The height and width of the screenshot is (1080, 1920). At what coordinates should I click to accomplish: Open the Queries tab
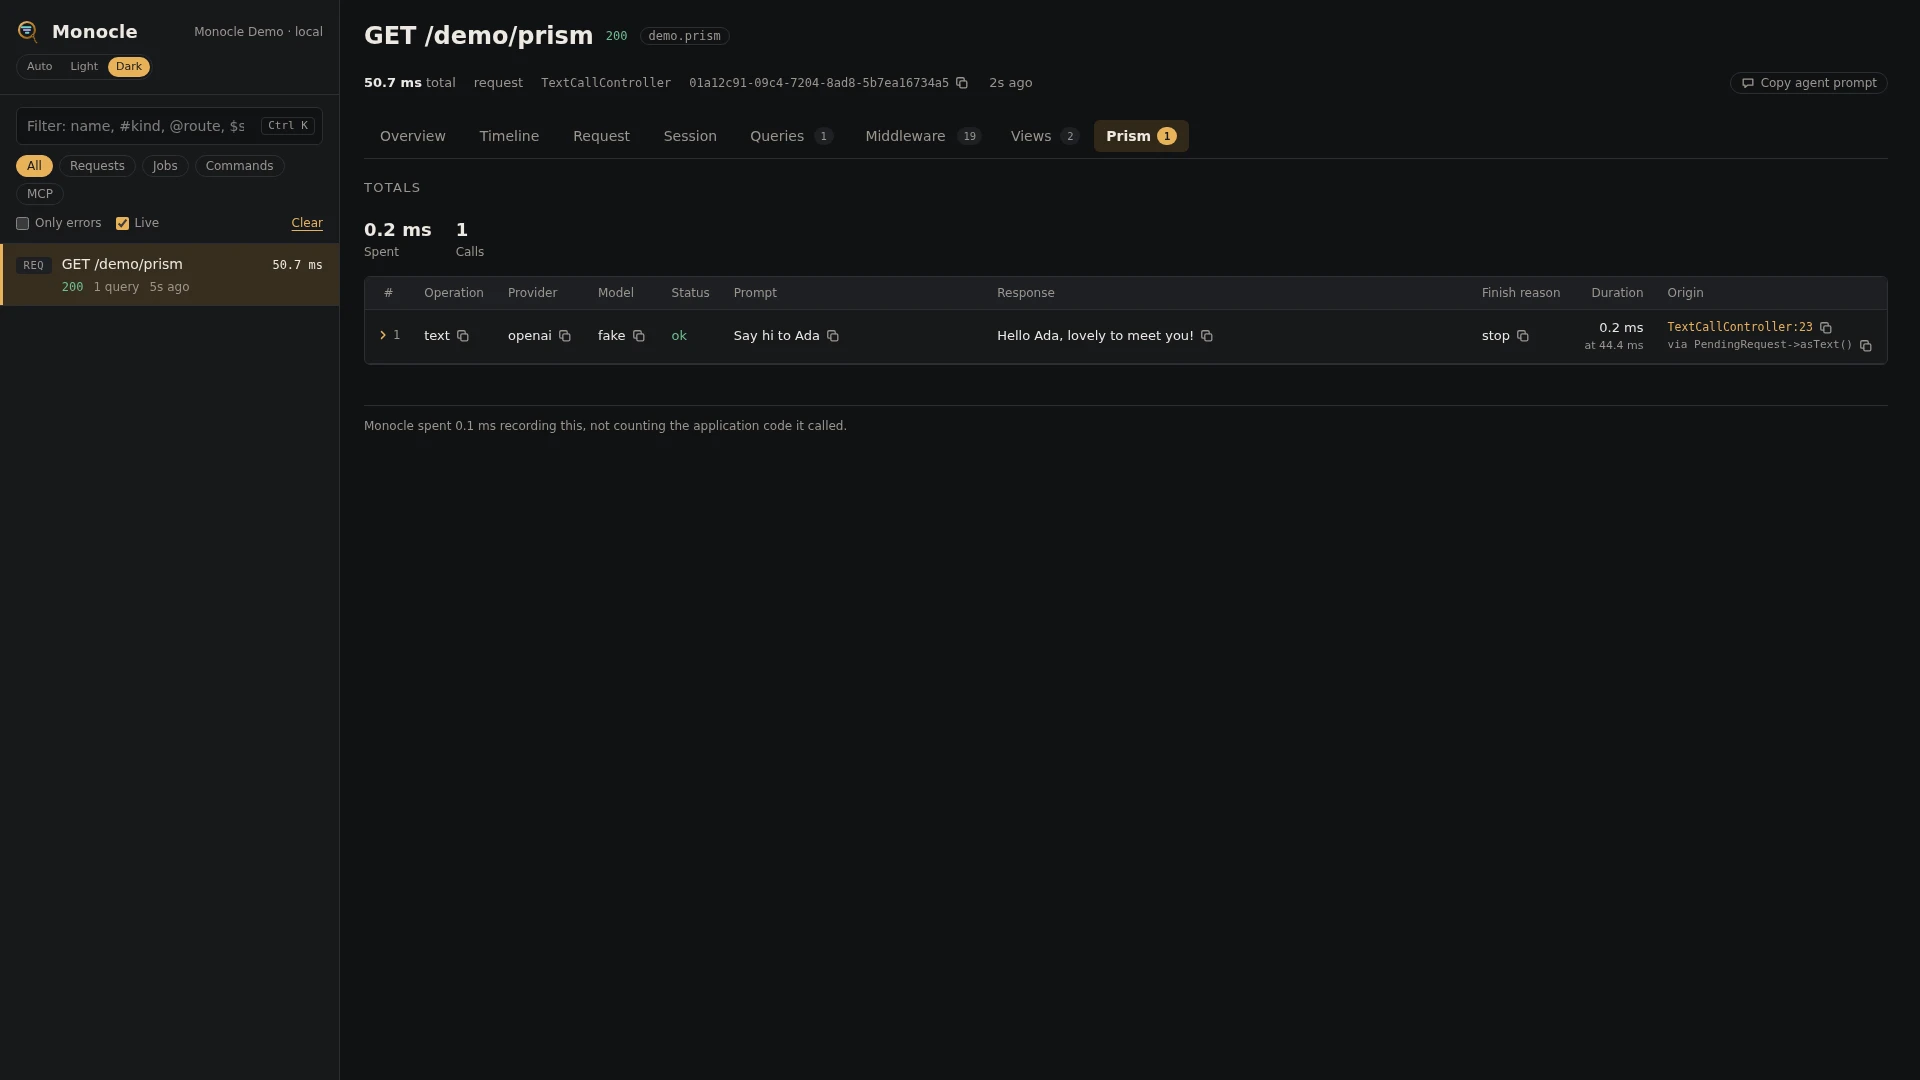(791, 136)
